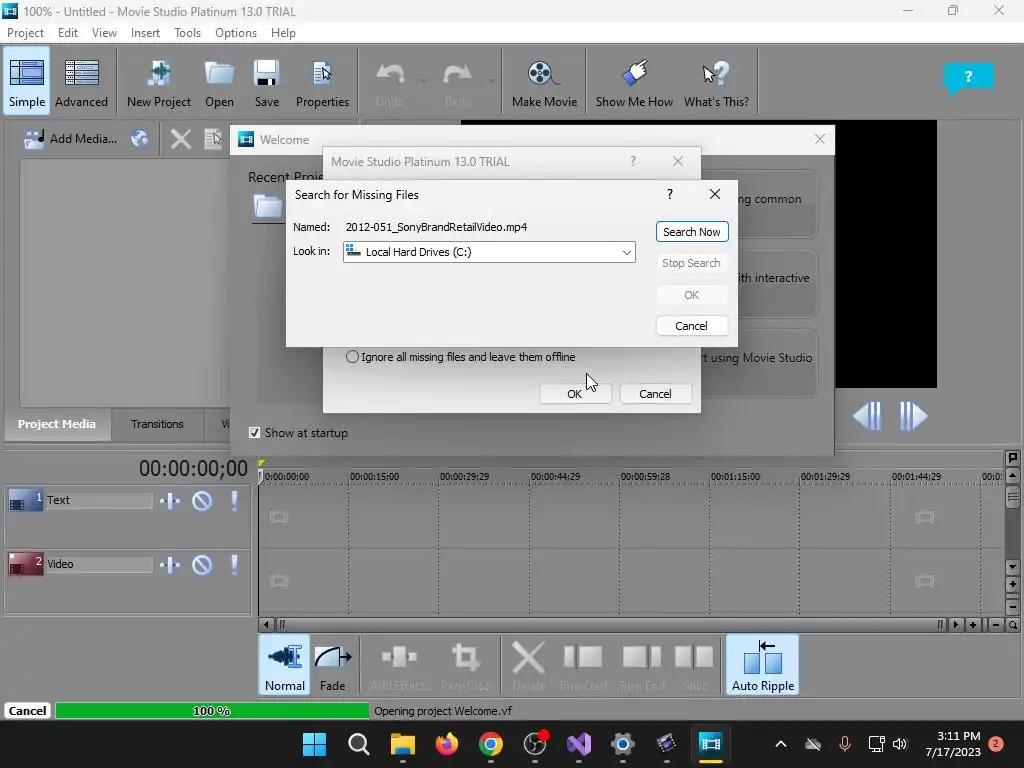Click OK in Movie Studio Platinum dialog
1024x768 pixels.
(x=575, y=394)
